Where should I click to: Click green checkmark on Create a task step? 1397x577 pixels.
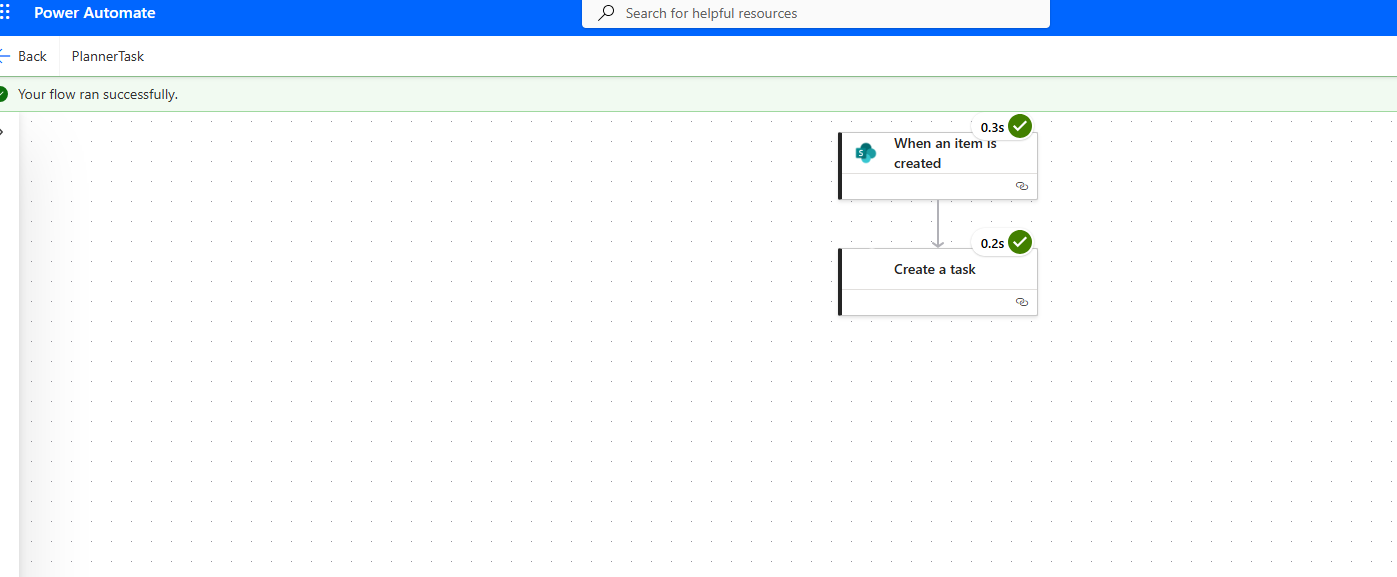coord(1019,243)
